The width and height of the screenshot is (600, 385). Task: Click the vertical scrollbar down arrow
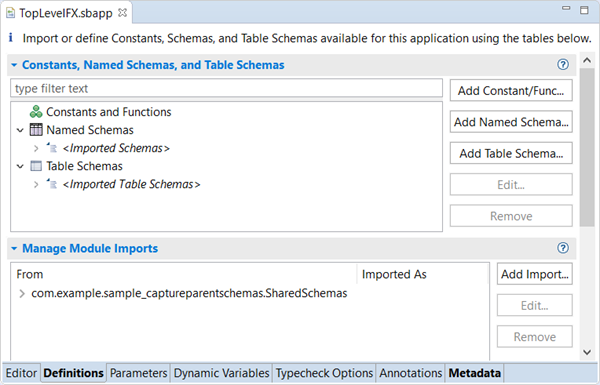(x=587, y=352)
